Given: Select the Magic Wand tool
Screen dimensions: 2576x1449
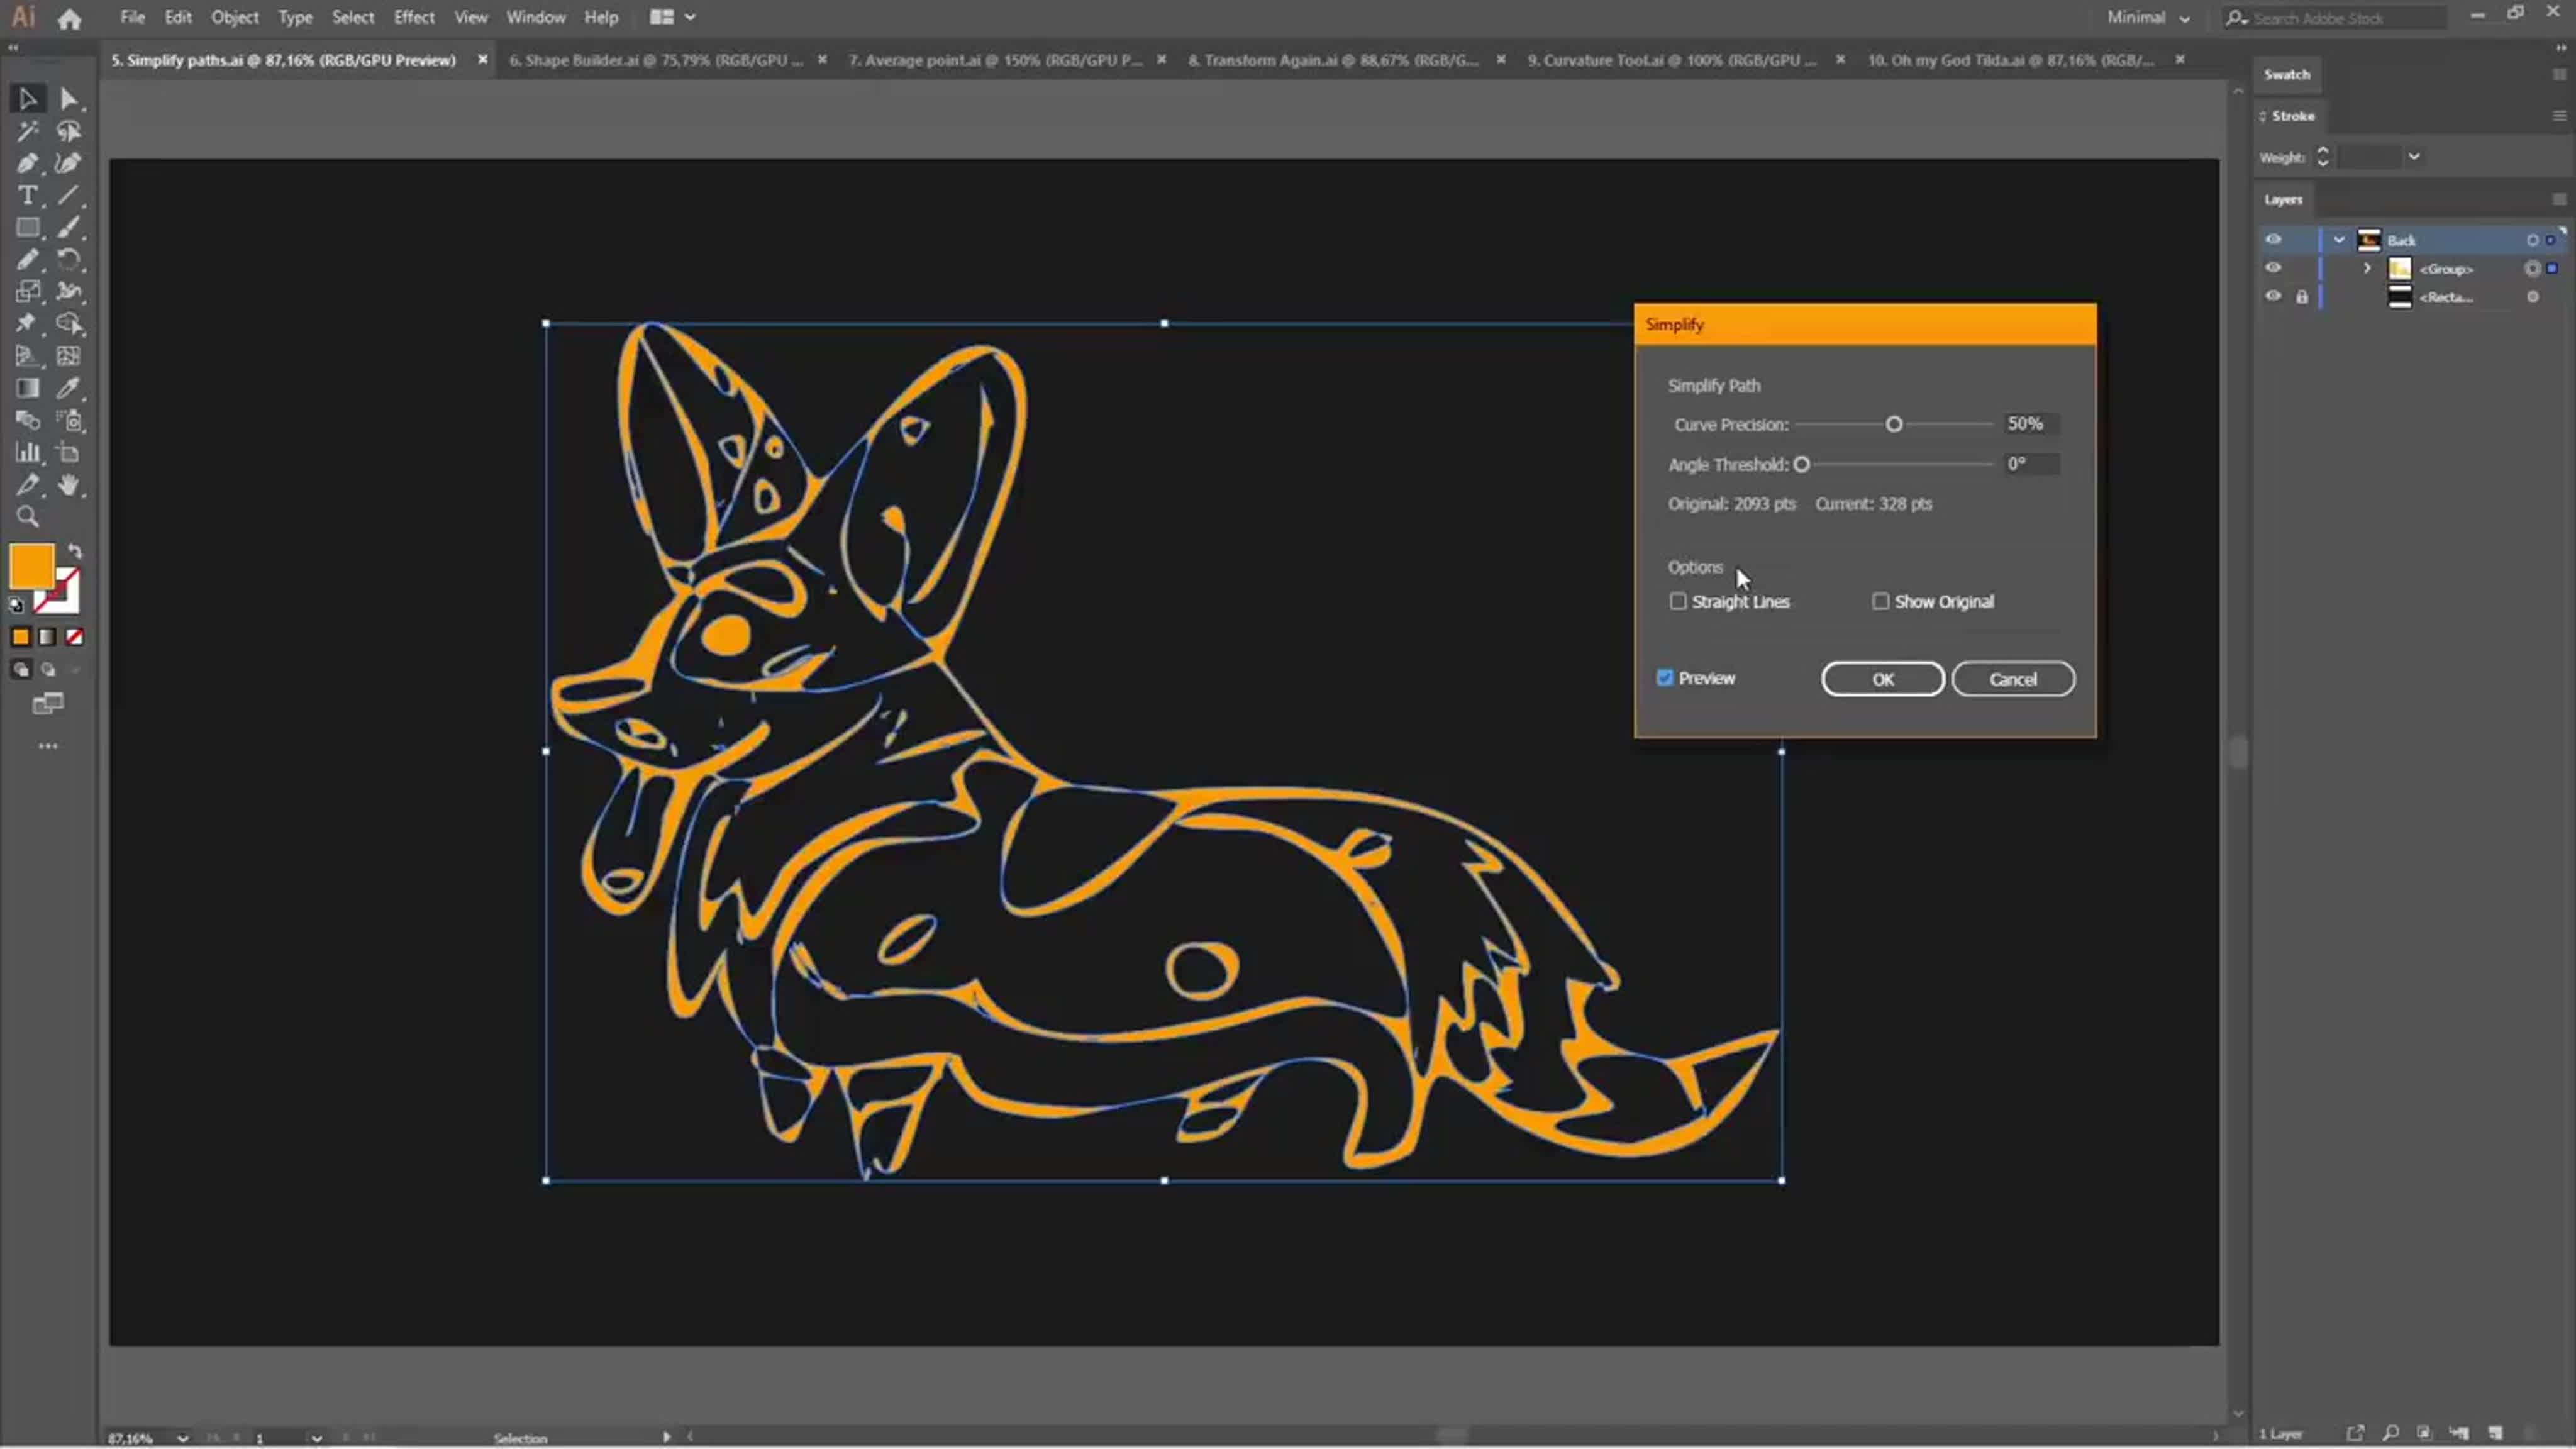Looking at the screenshot, I should 27,131.
